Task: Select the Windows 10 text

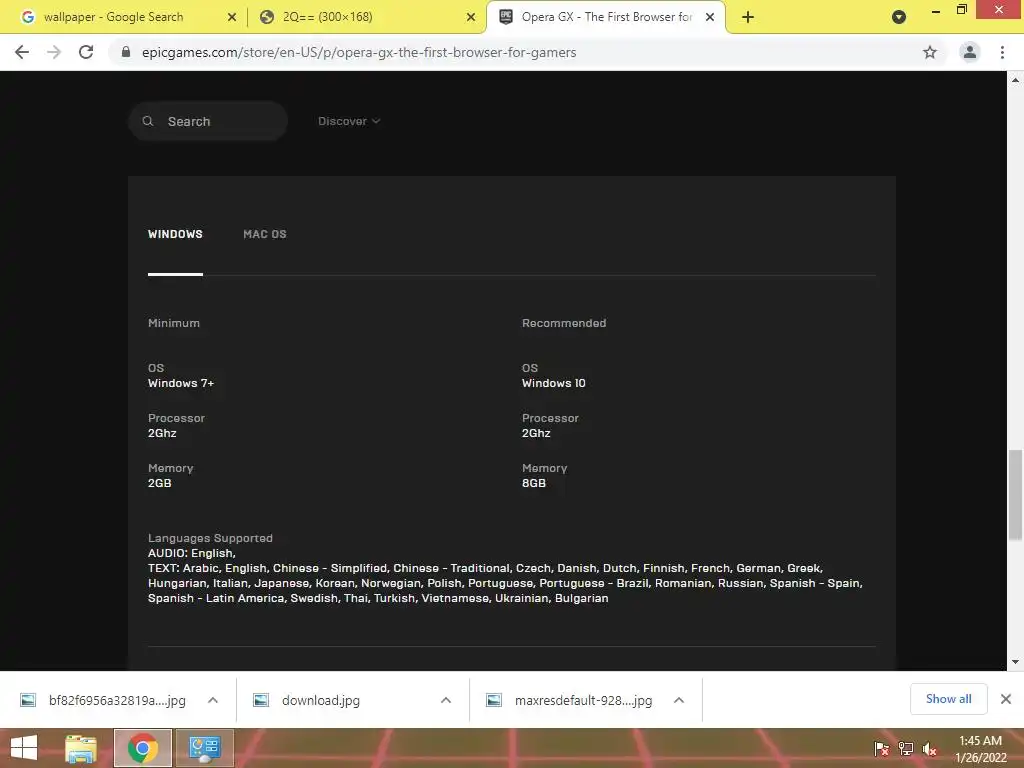Action: [553, 383]
